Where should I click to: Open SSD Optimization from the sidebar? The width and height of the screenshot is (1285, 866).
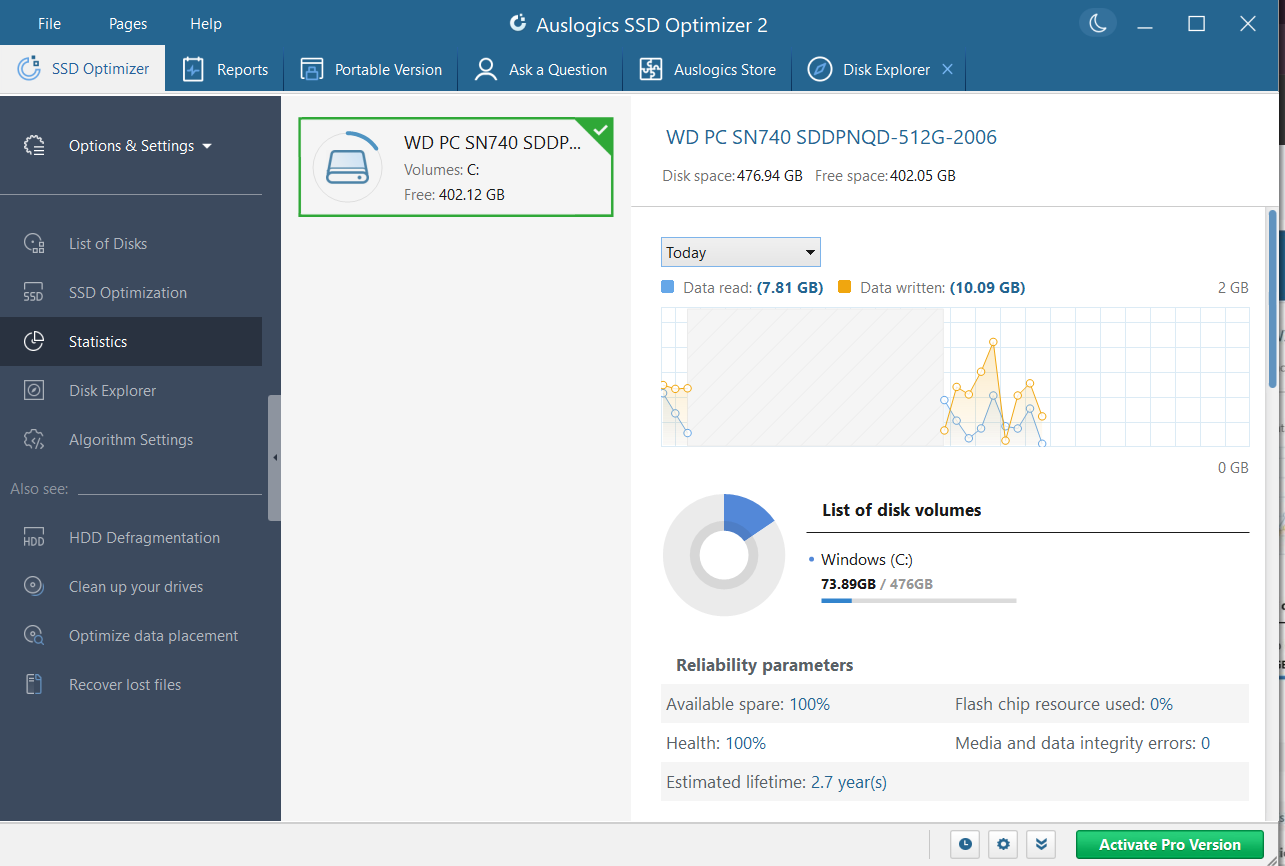pyautogui.click(x=34, y=292)
